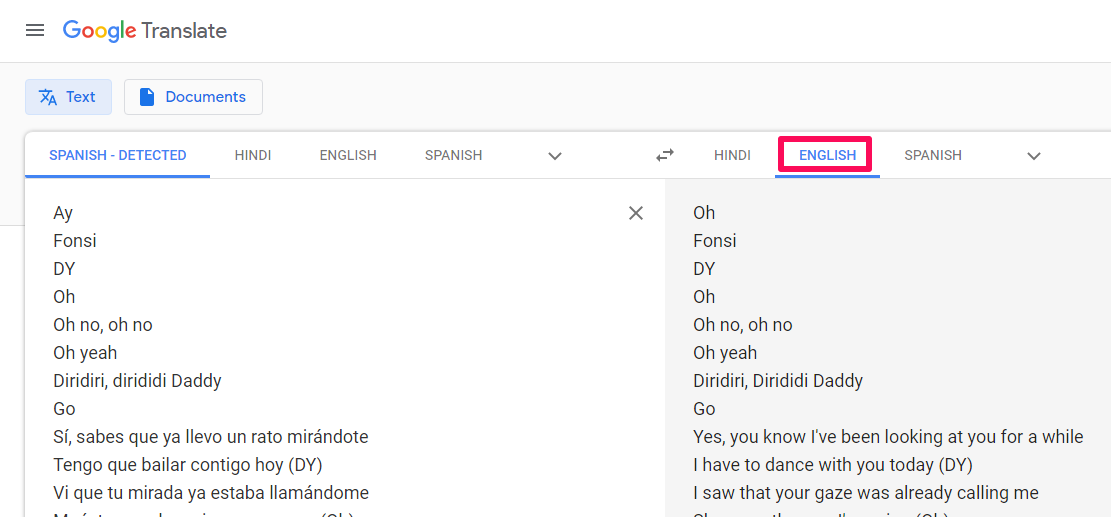The width and height of the screenshot is (1111, 517).
Task: Clear the source text with X
Action: click(636, 213)
